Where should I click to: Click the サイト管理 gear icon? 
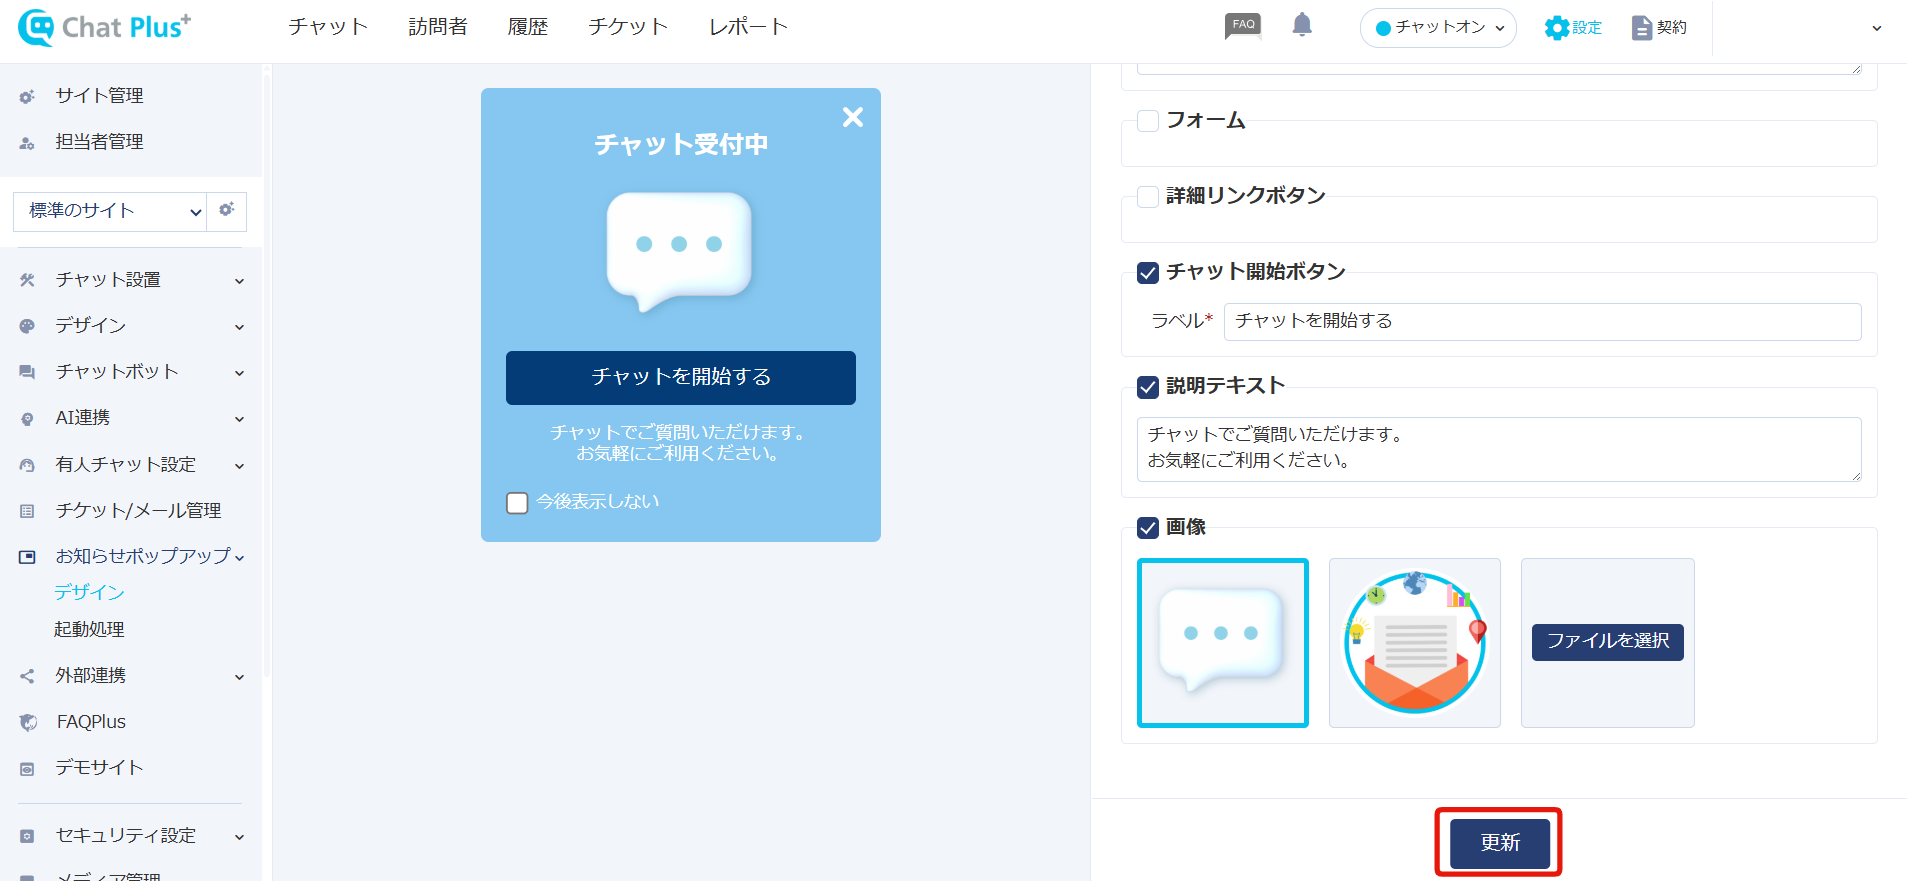pos(27,96)
